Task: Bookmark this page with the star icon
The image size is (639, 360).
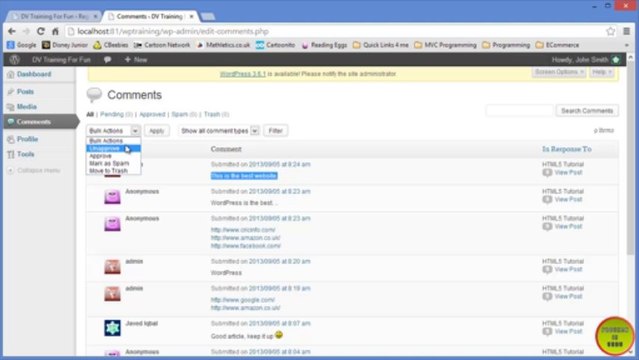Action: click(x=610, y=31)
